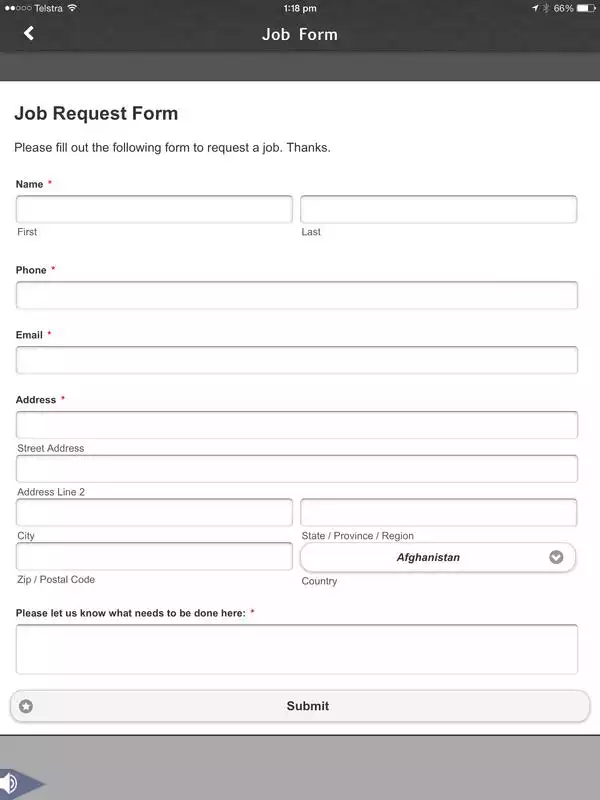
Task: Select the Address Line 2 field
Action: point(297,468)
